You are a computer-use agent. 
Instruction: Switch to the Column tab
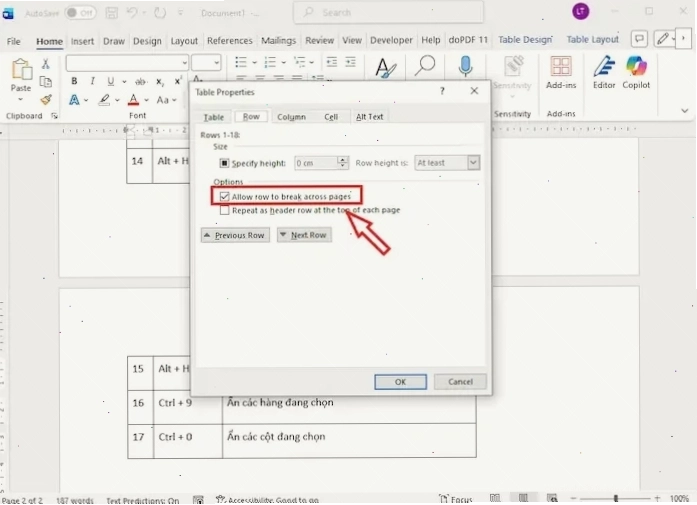291,117
